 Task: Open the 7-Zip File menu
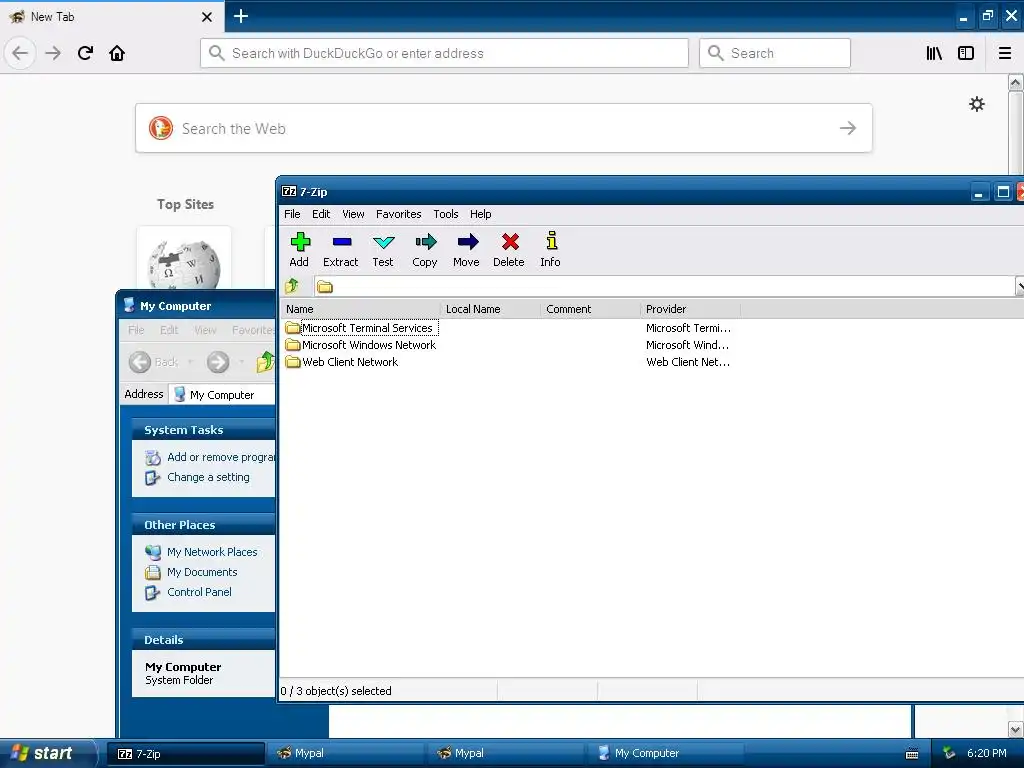[292, 214]
